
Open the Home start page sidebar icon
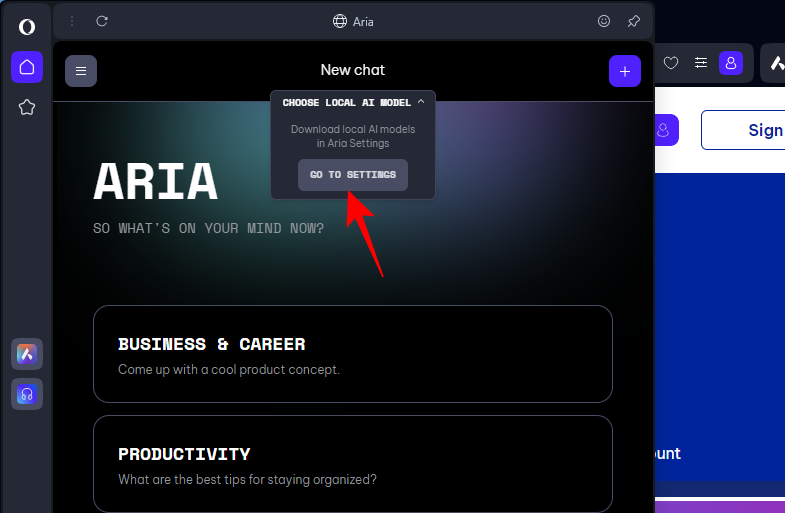click(x=27, y=67)
